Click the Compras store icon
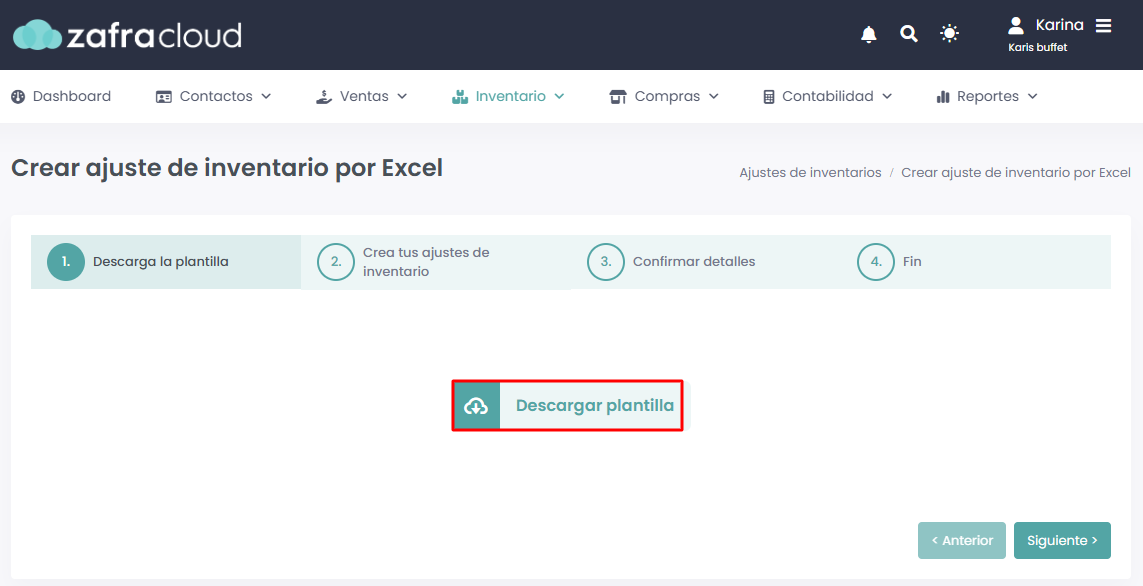The image size is (1143, 586). 618,96
